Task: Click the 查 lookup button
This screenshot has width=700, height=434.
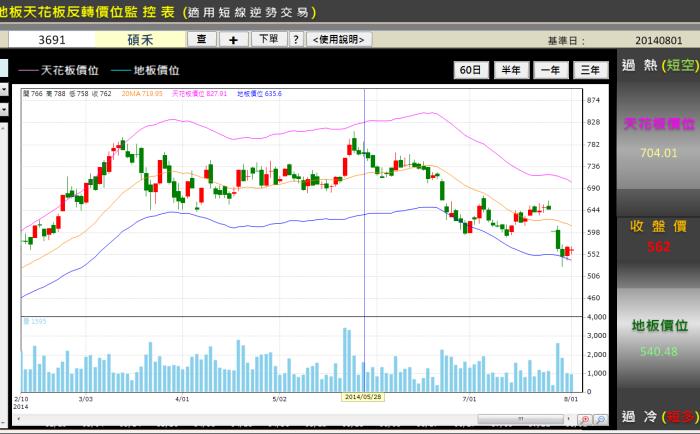Action: [x=202, y=39]
